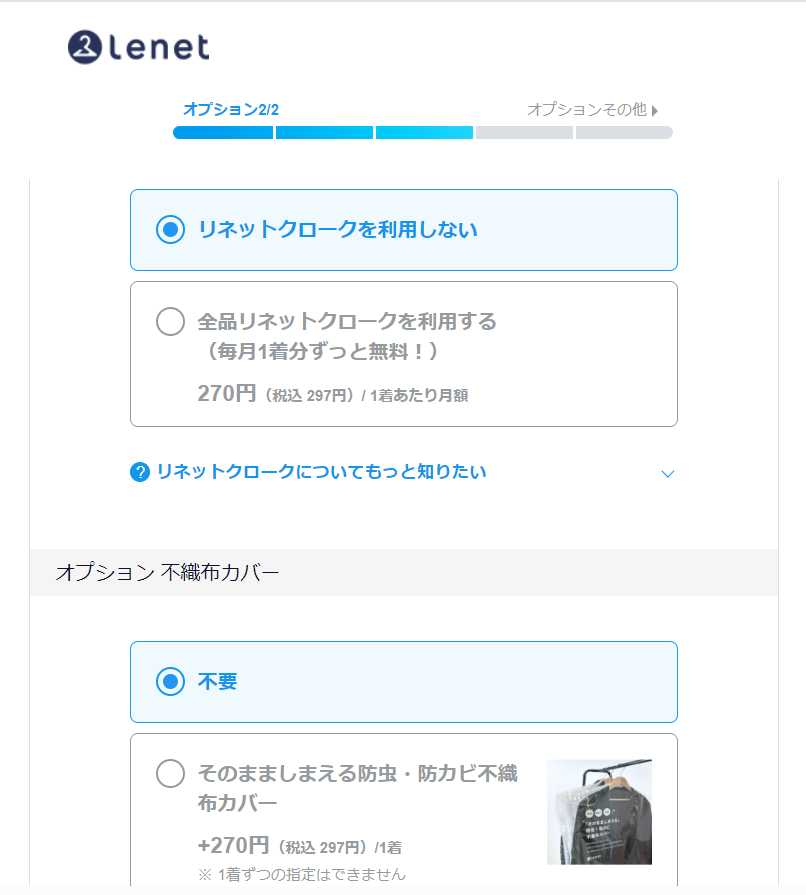The height and width of the screenshot is (895, 806).
Task: Click the オプション 不織布カバー section header
Action: click(167, 573)
